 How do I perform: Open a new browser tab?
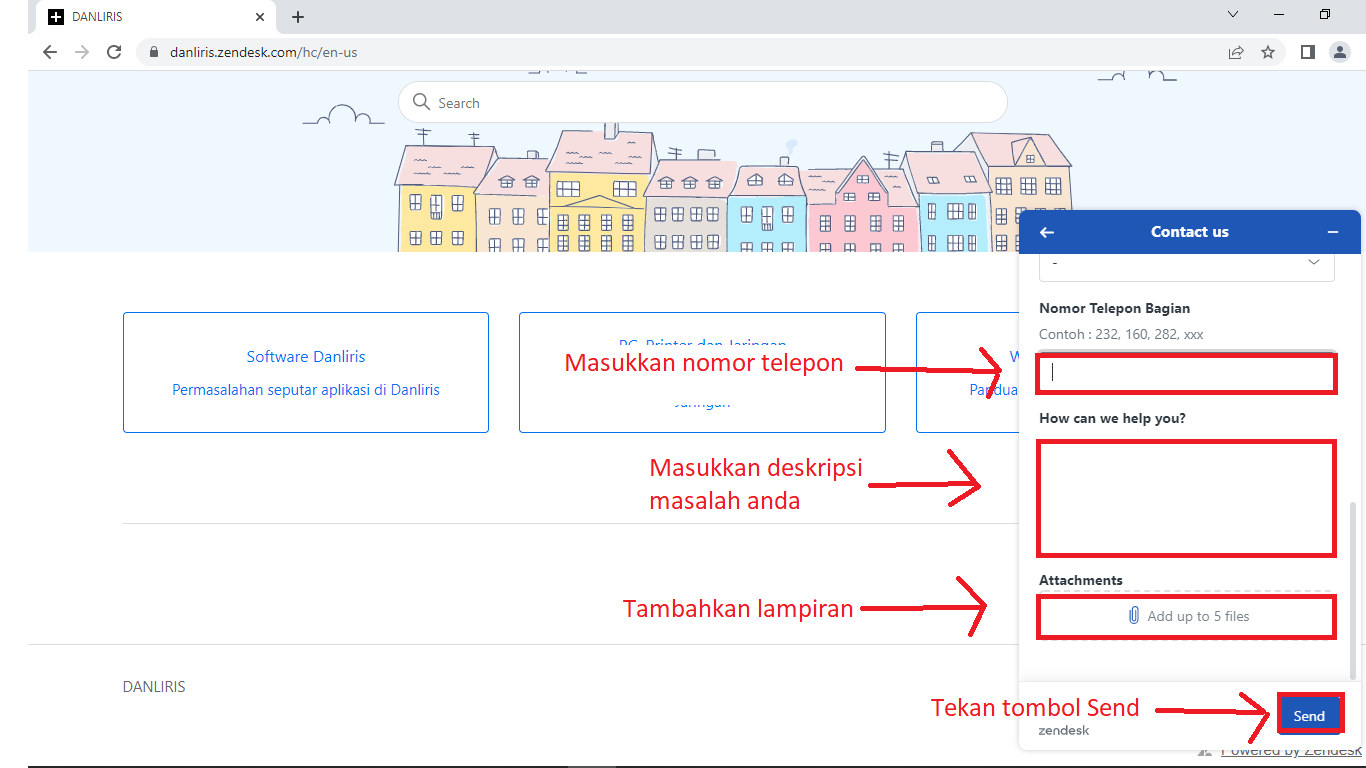297,16
